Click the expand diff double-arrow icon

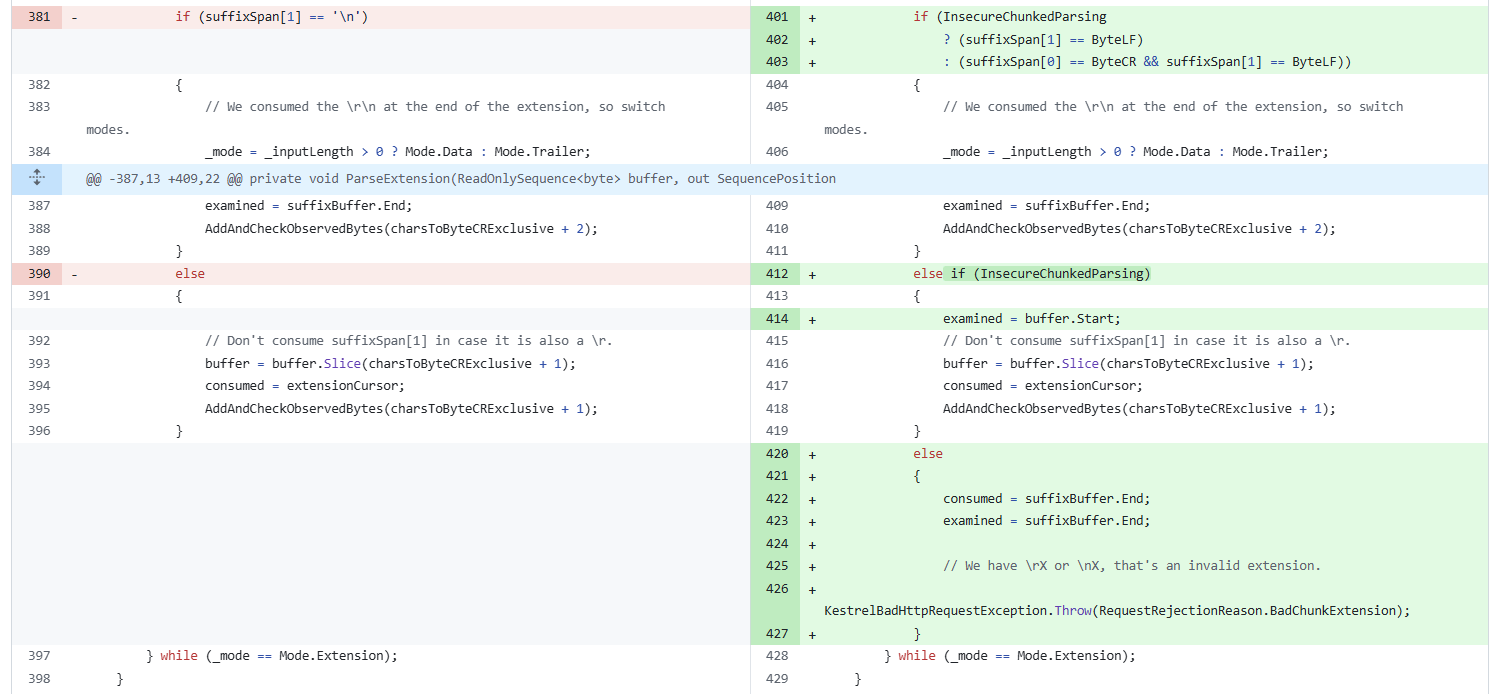point(37,177)
